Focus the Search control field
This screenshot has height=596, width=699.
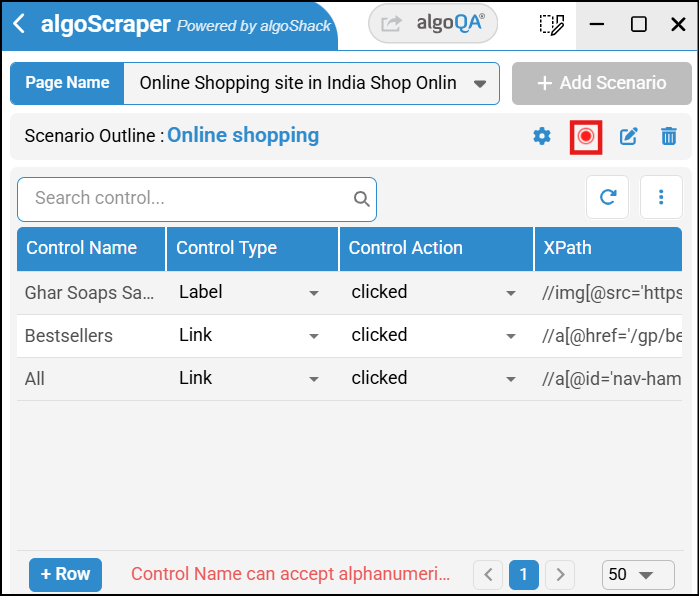pyautogui.click(x=197, y=199)
